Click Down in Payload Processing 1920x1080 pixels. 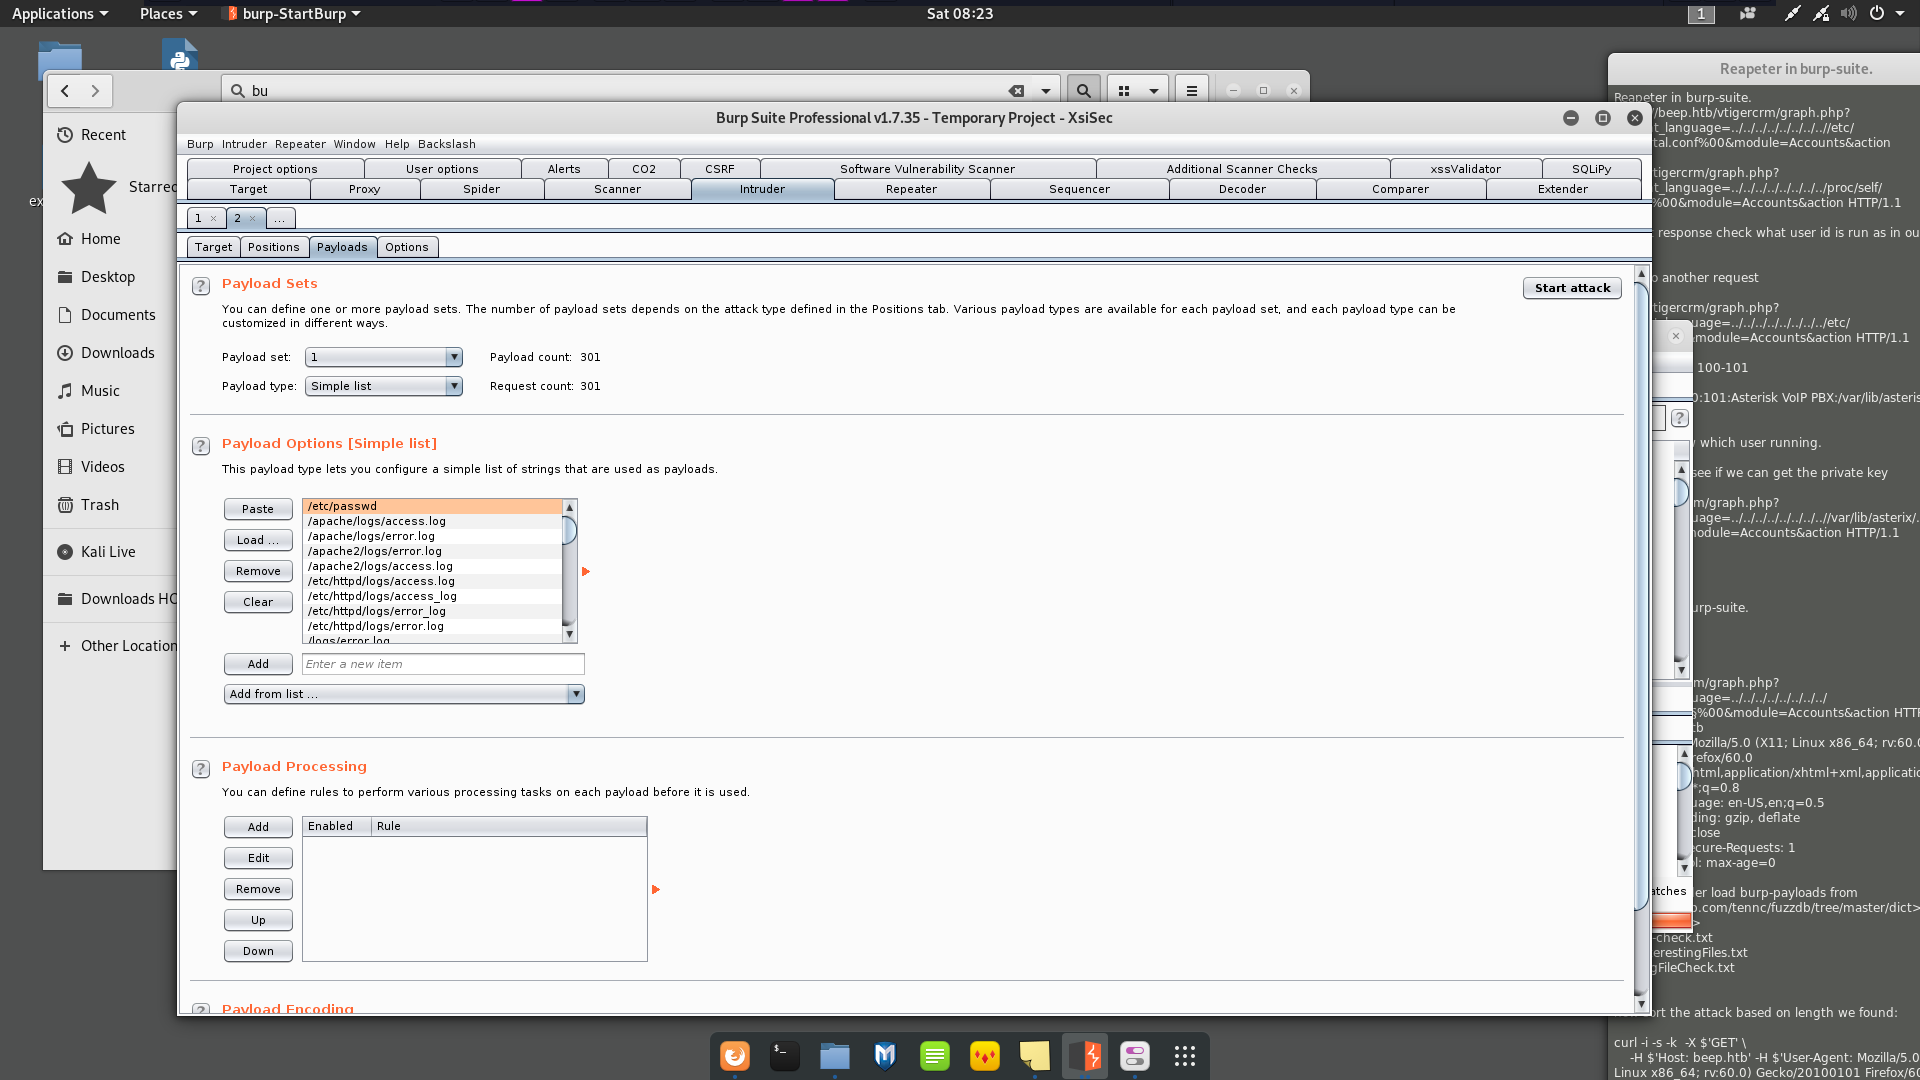click(x=258, y=951)
